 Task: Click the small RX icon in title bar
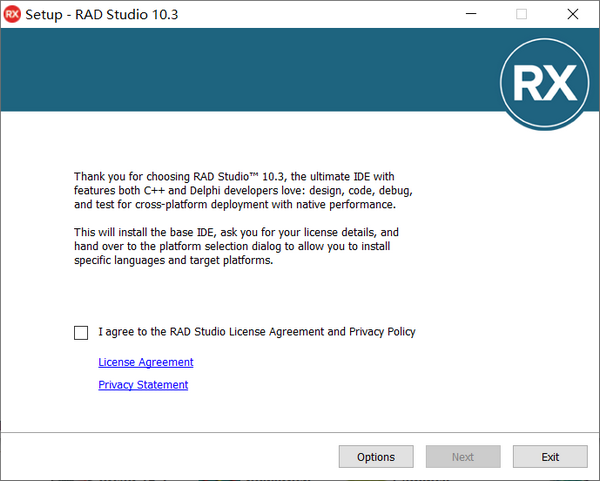point(13,14)
